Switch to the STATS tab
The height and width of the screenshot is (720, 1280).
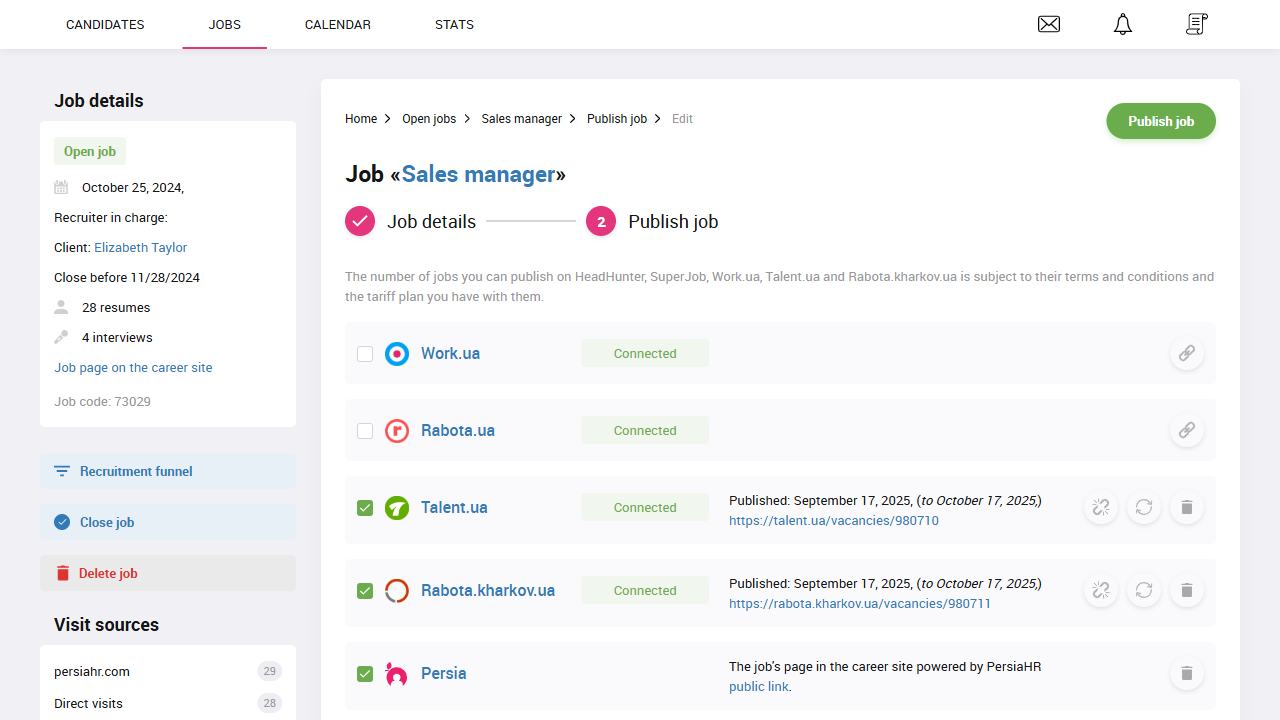pos(454,24)
